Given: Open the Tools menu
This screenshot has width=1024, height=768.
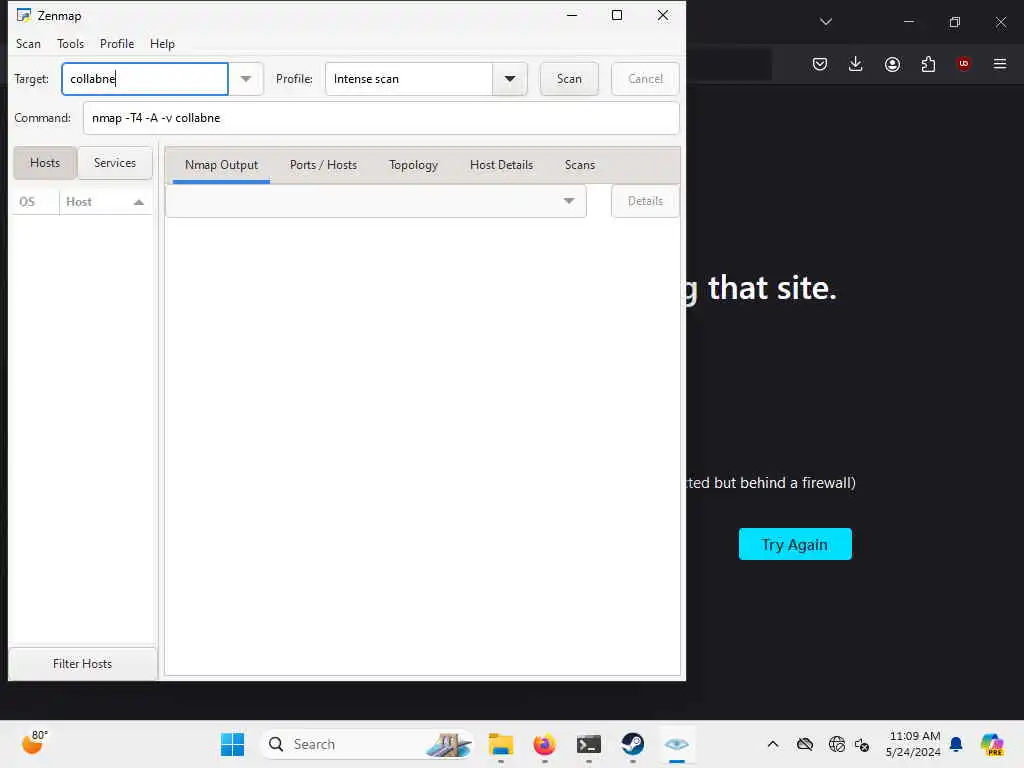Looking at the screenshot, I should point(71,44).
